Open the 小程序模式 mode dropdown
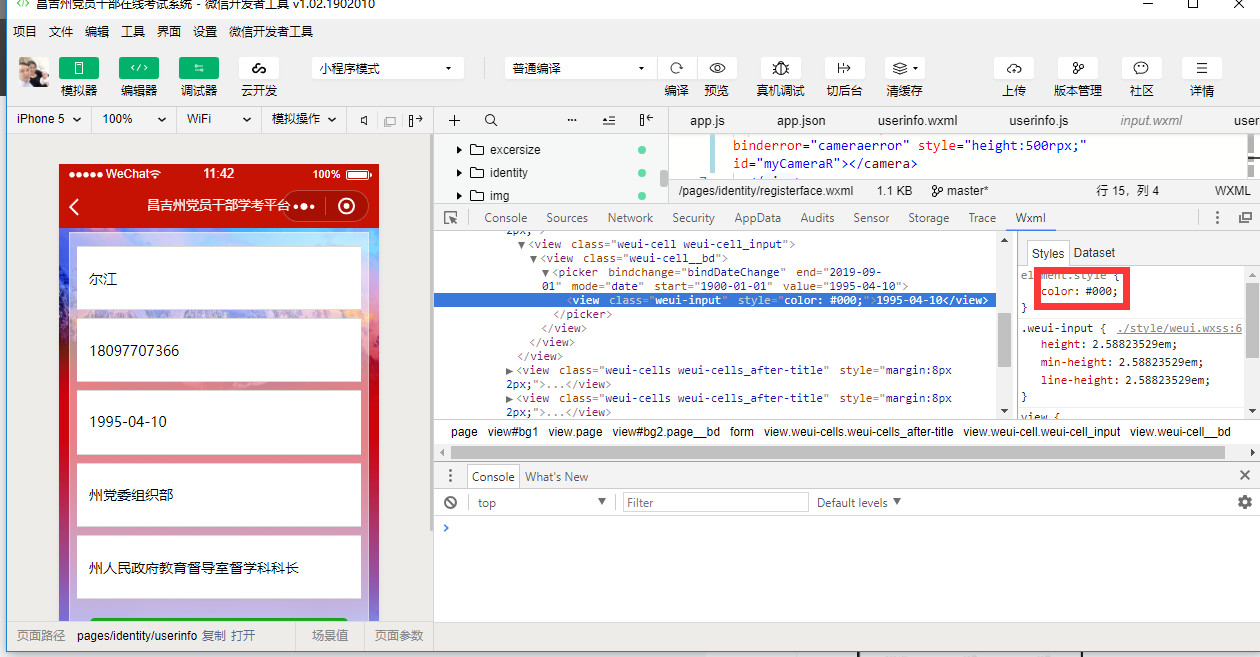 click(x=387, y=68)
